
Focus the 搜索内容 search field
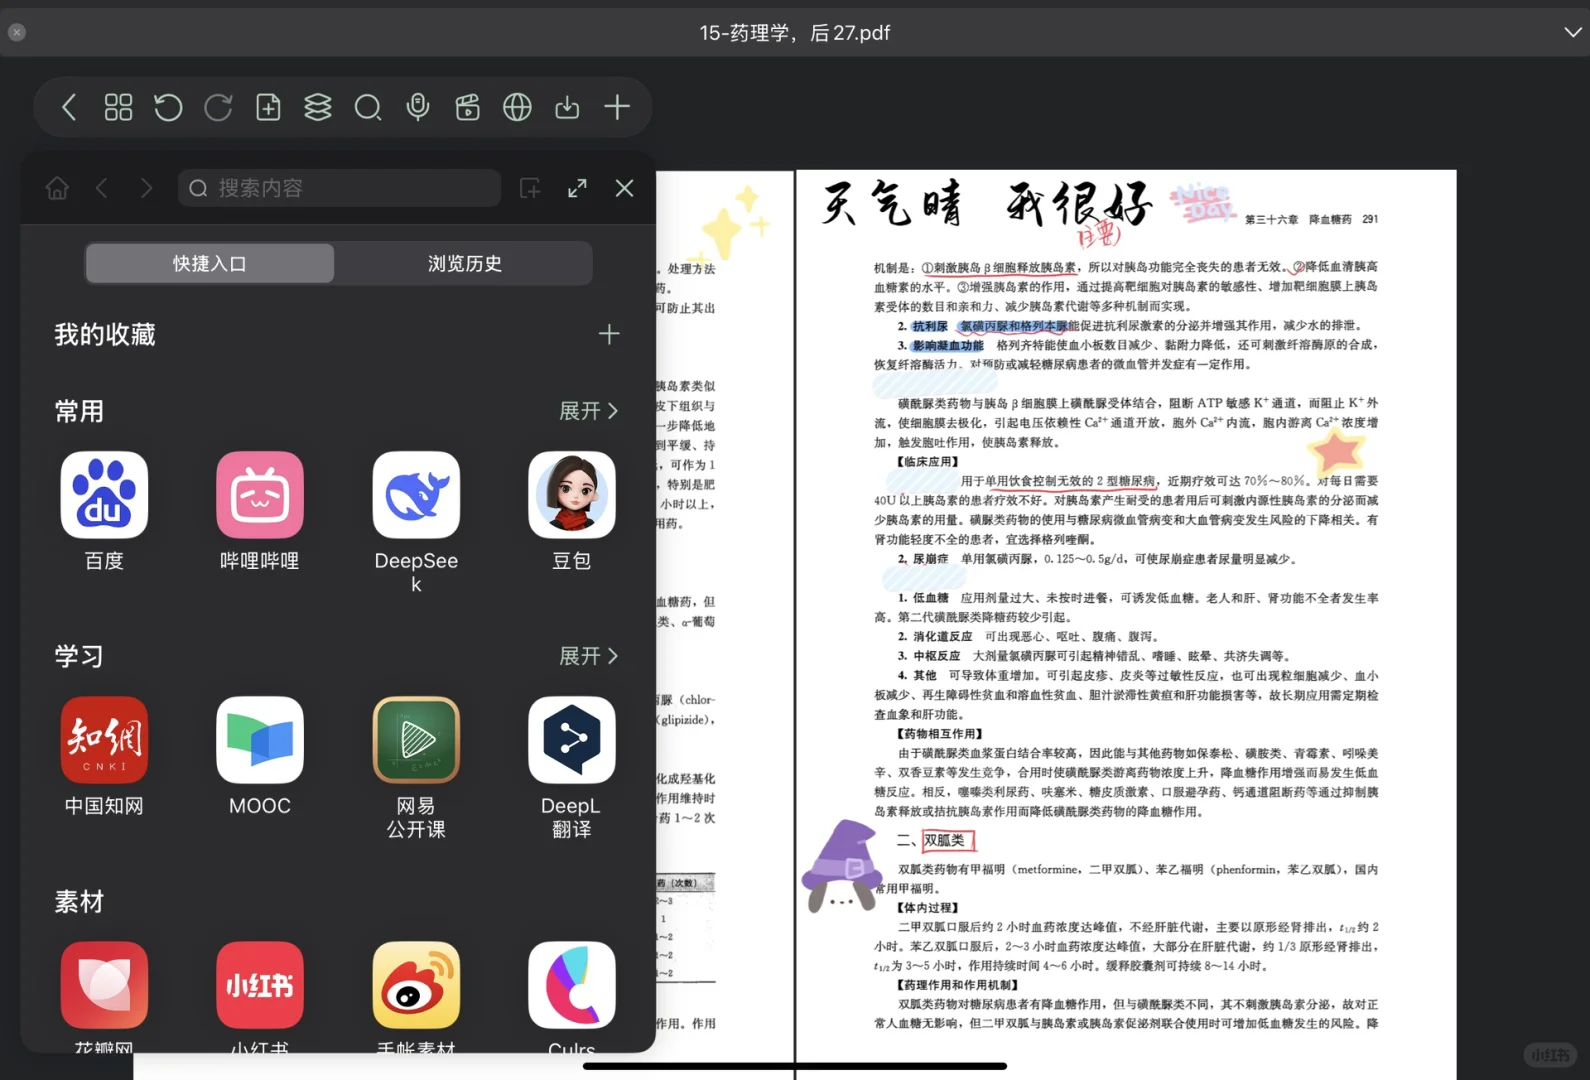[339, 188]
